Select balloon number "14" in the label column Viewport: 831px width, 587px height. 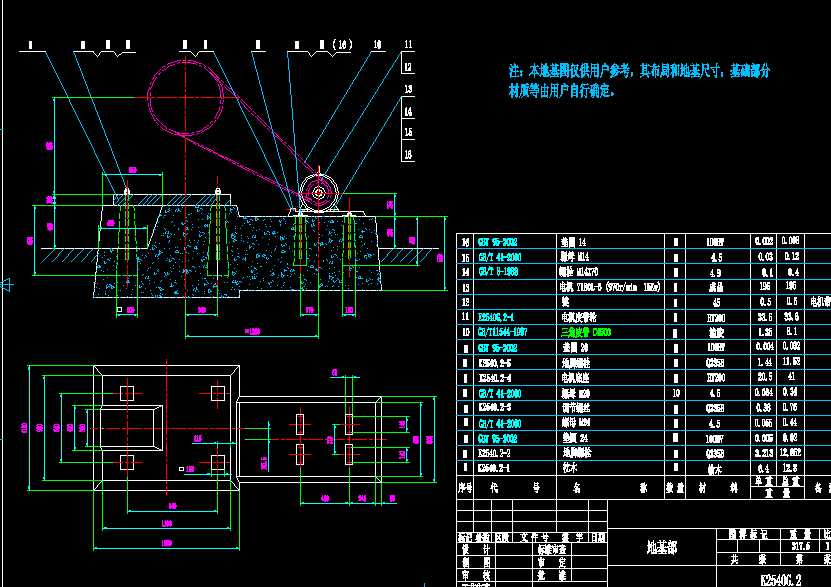(408, 111)
